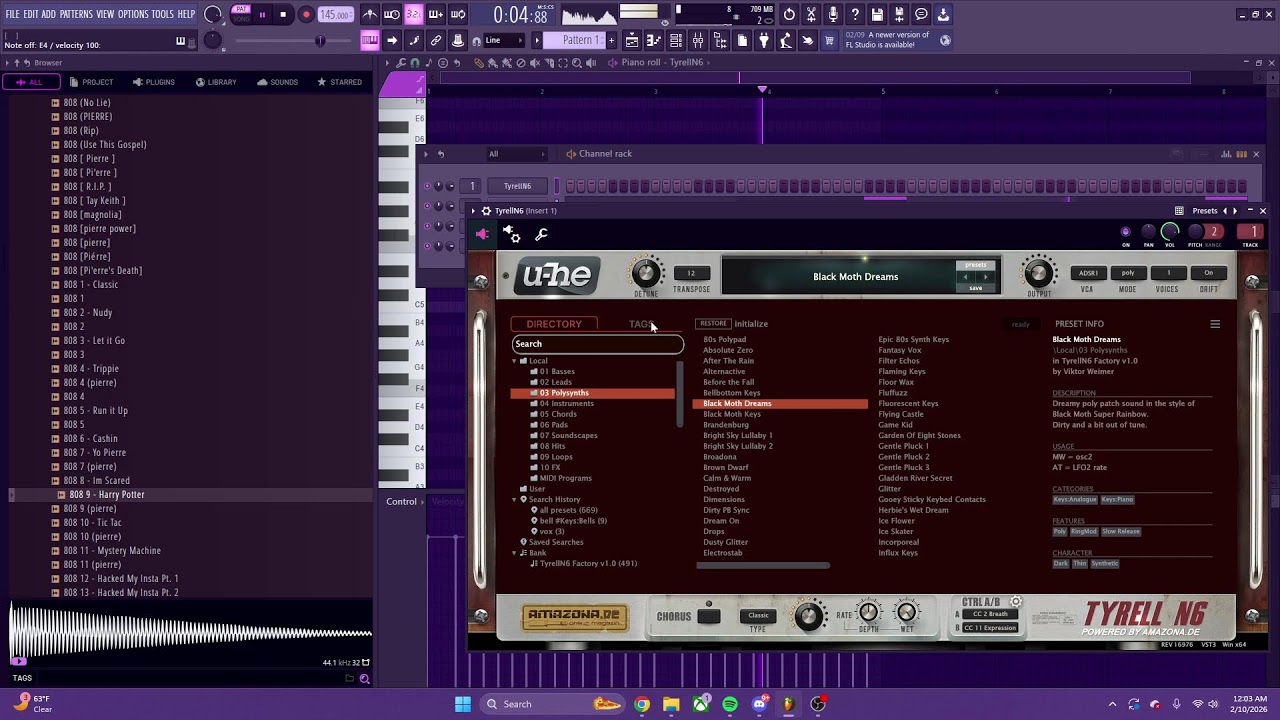This screenshot has width=1280, height=720.
Task: Toggle the plugin wrapper ON light
Action: [x=1126, y=232]
